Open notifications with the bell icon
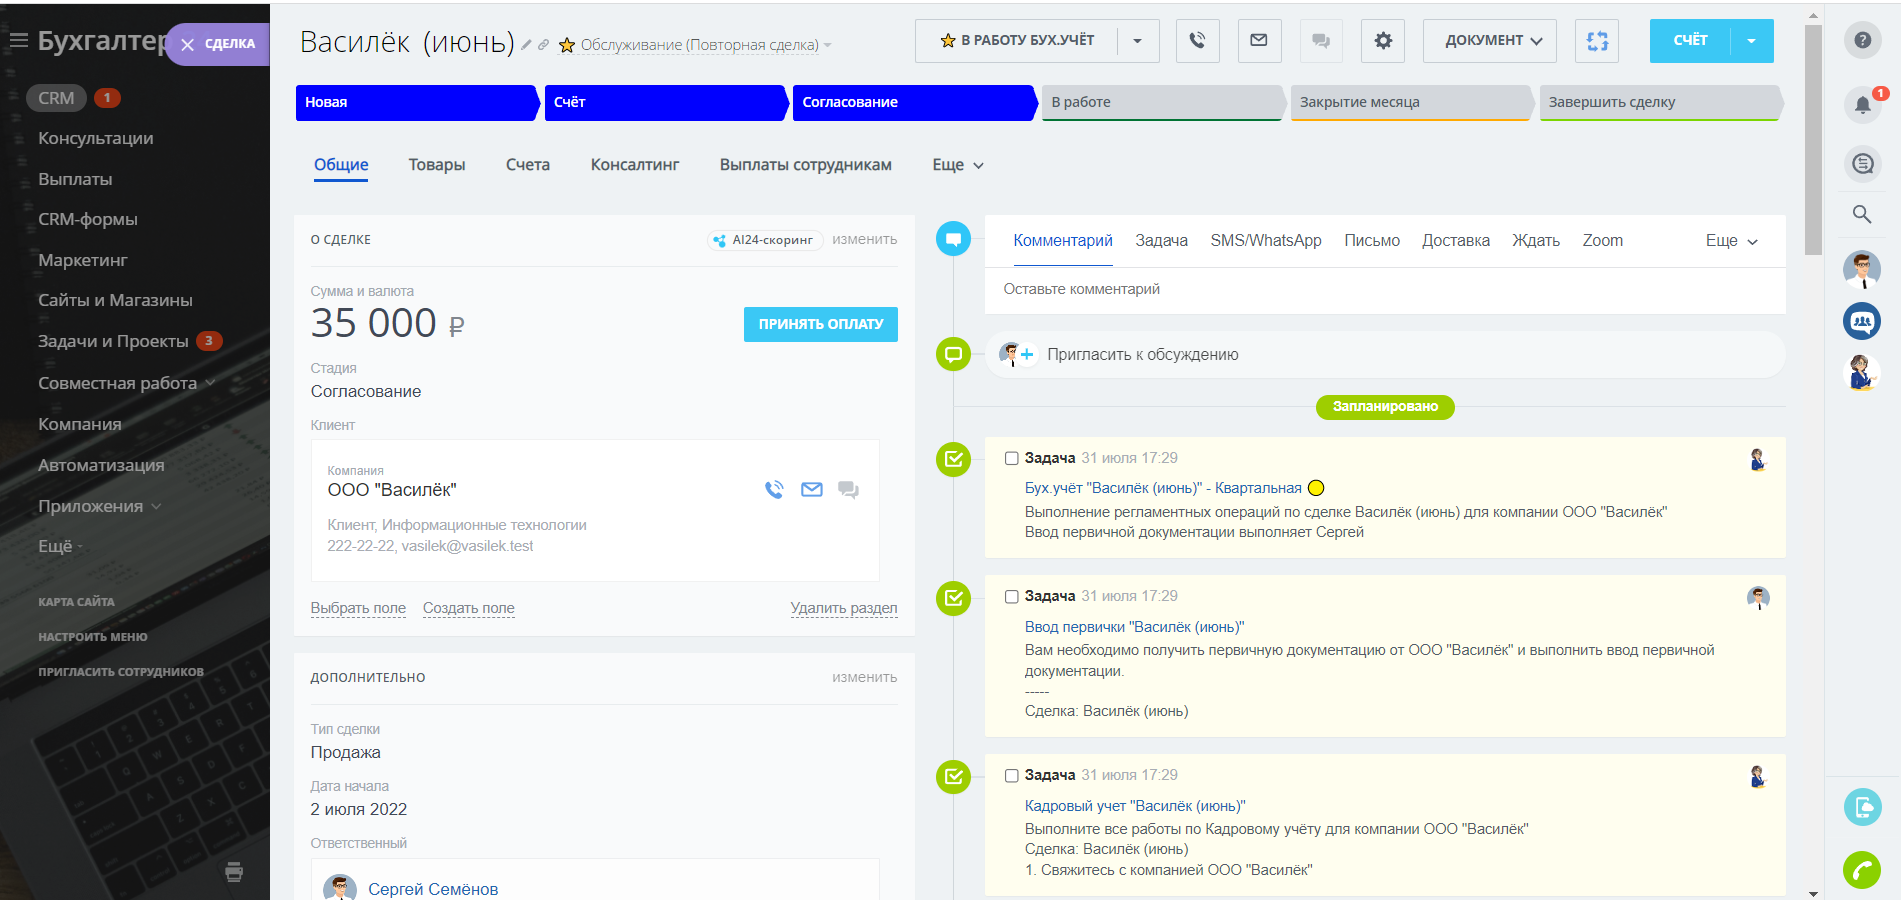Viewport: 1901px width, 900px height. coord(1861,104)
